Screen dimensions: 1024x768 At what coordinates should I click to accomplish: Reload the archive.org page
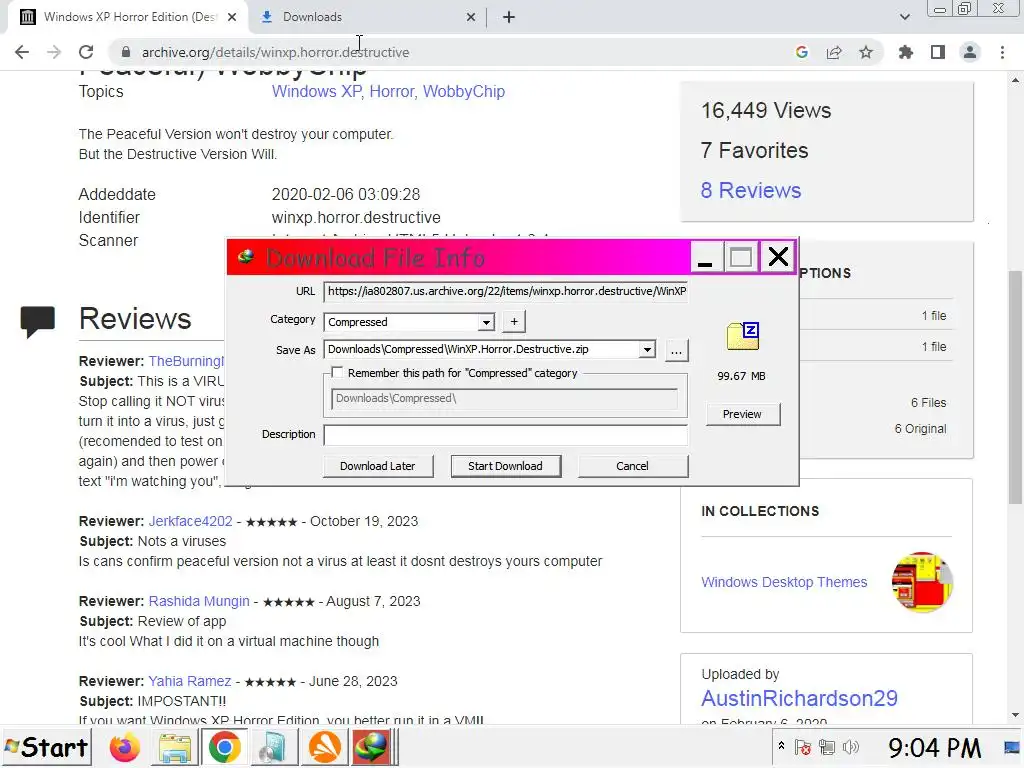coord(86,52)
